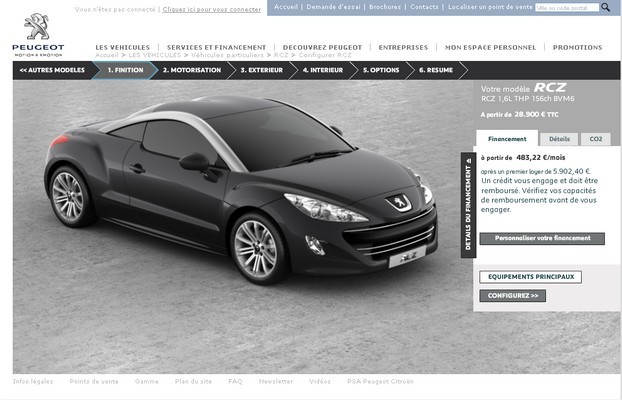The width and height of the screenshot is (622, 400).
Task: Select step 4. INTERIEUR
Action: pyautogui.click(x=323, y=70)
